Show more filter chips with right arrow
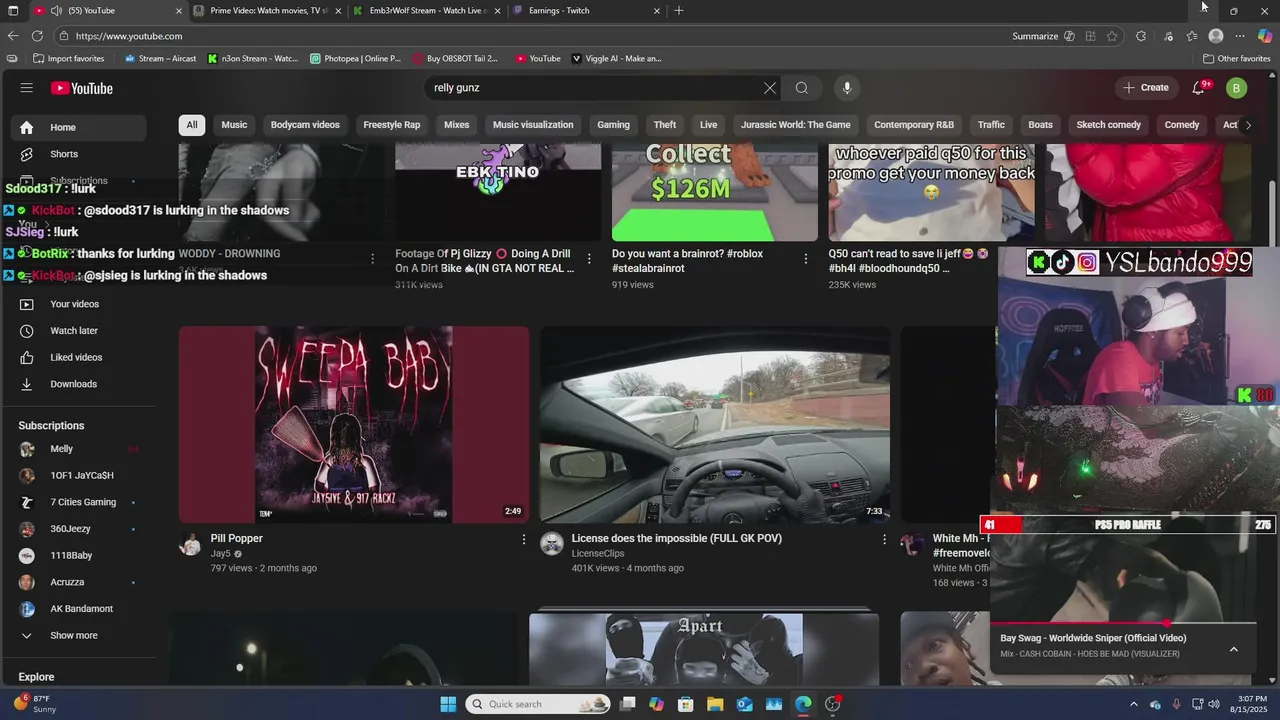1280x720 pixels. pyautogui.click(x=1247, y=125)
